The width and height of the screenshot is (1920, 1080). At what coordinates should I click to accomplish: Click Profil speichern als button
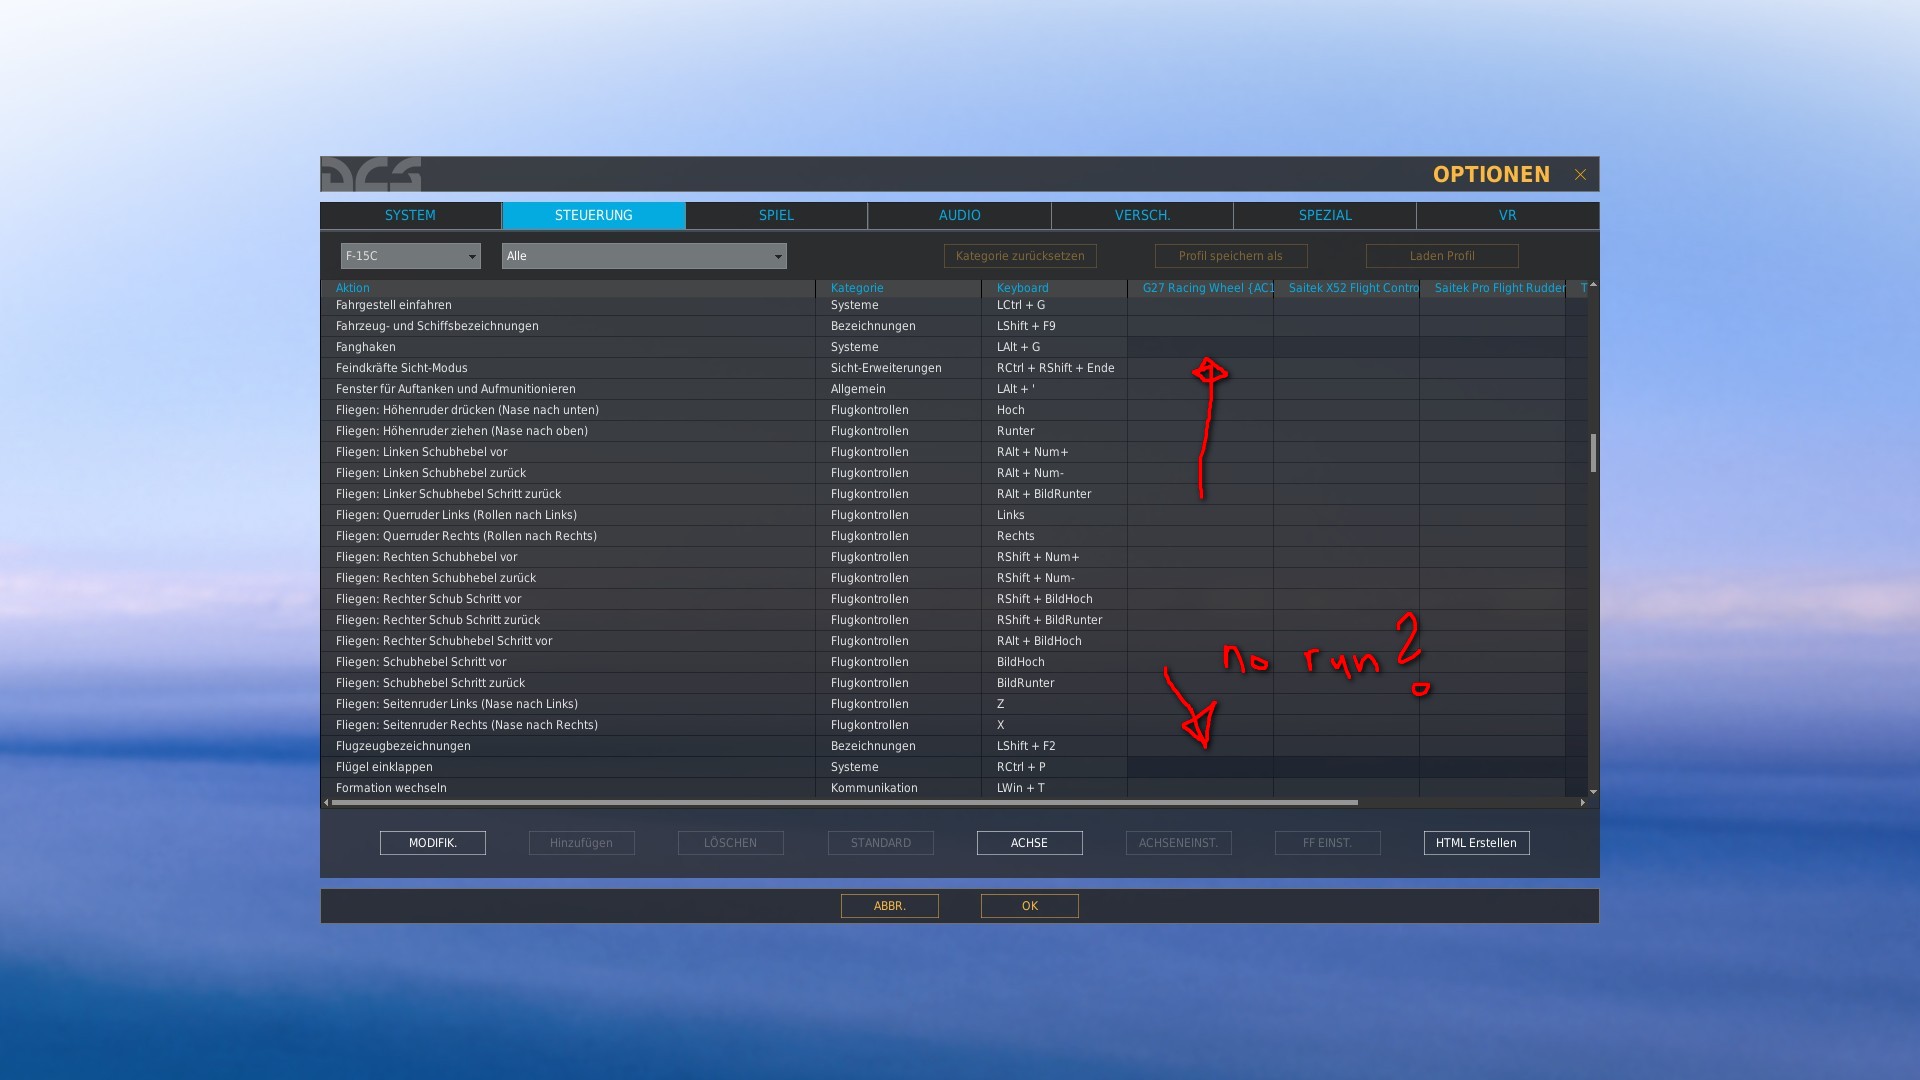(x=1231, y=256)
